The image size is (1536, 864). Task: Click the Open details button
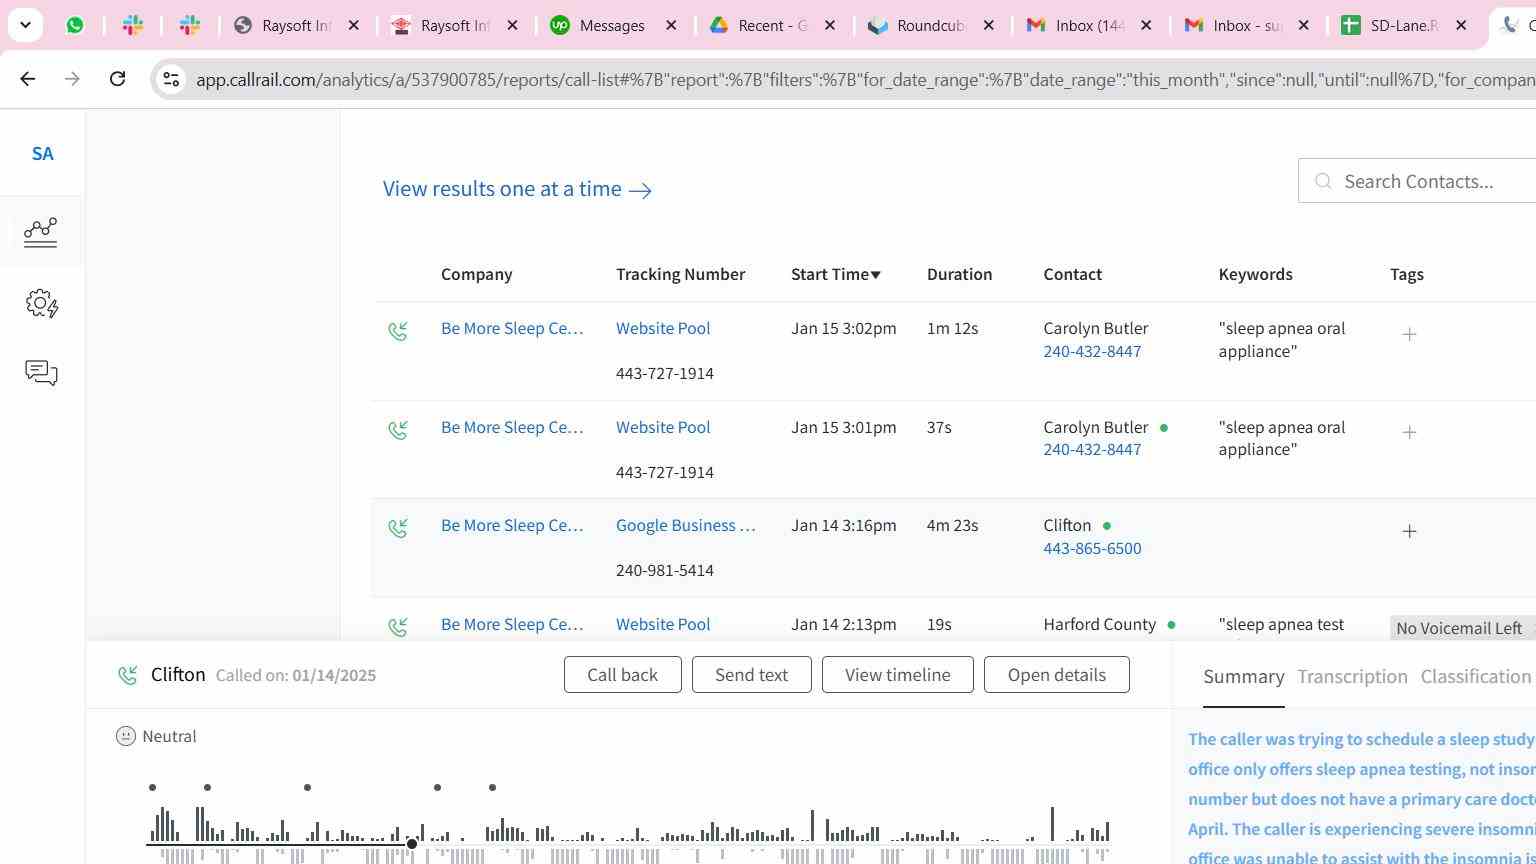tap(1056, 675)
